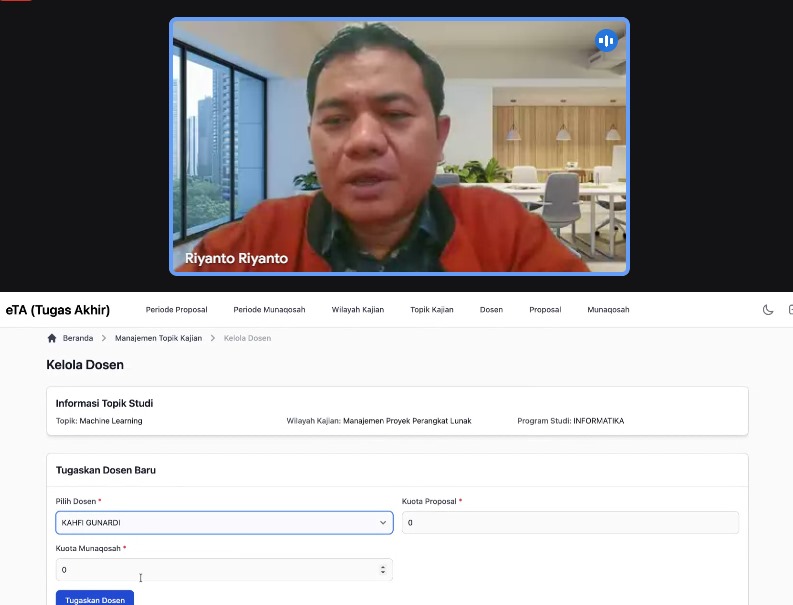The image size is (793, 605).
Task: Go to Manajemen Topik Kajian breadcrumb
Action: pyautogui.click(x=158, y=339)
